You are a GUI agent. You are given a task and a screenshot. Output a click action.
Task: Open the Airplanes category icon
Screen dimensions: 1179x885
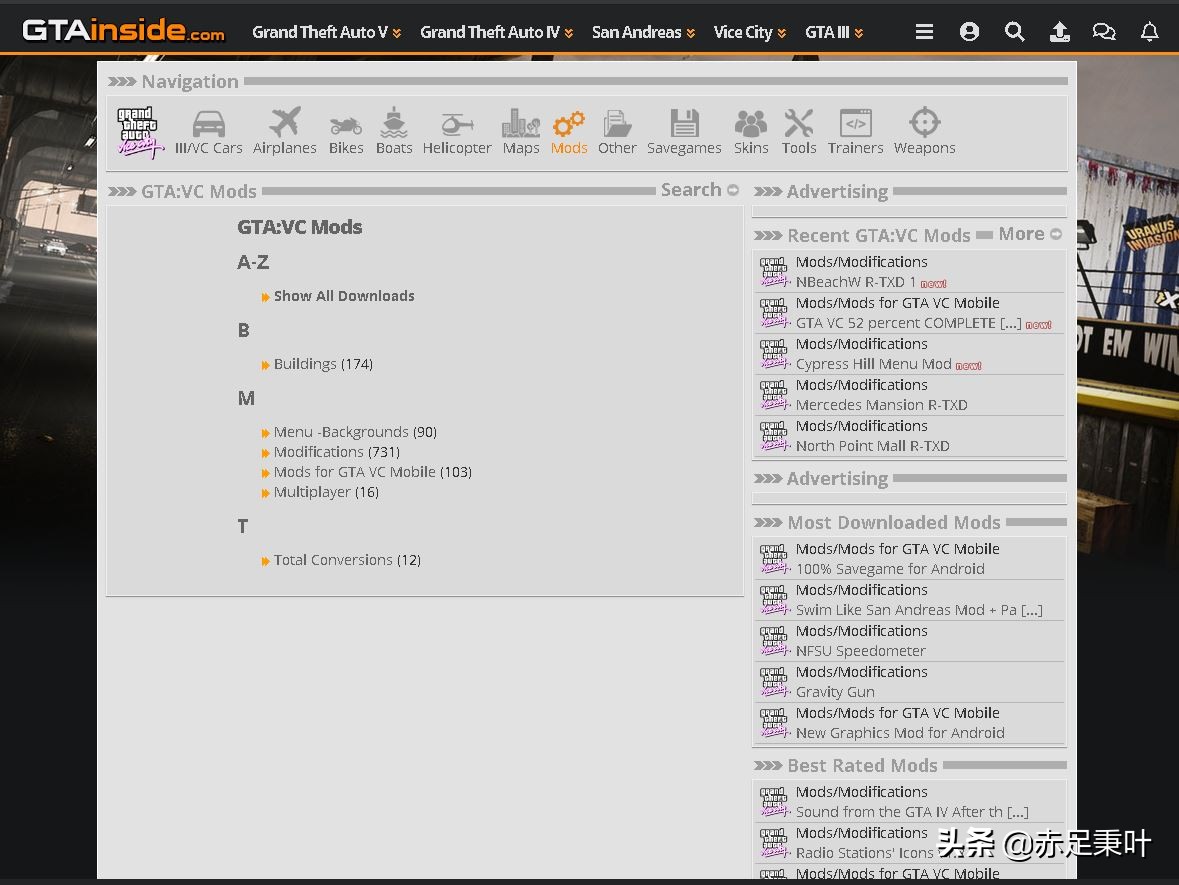tap(284, 125)
